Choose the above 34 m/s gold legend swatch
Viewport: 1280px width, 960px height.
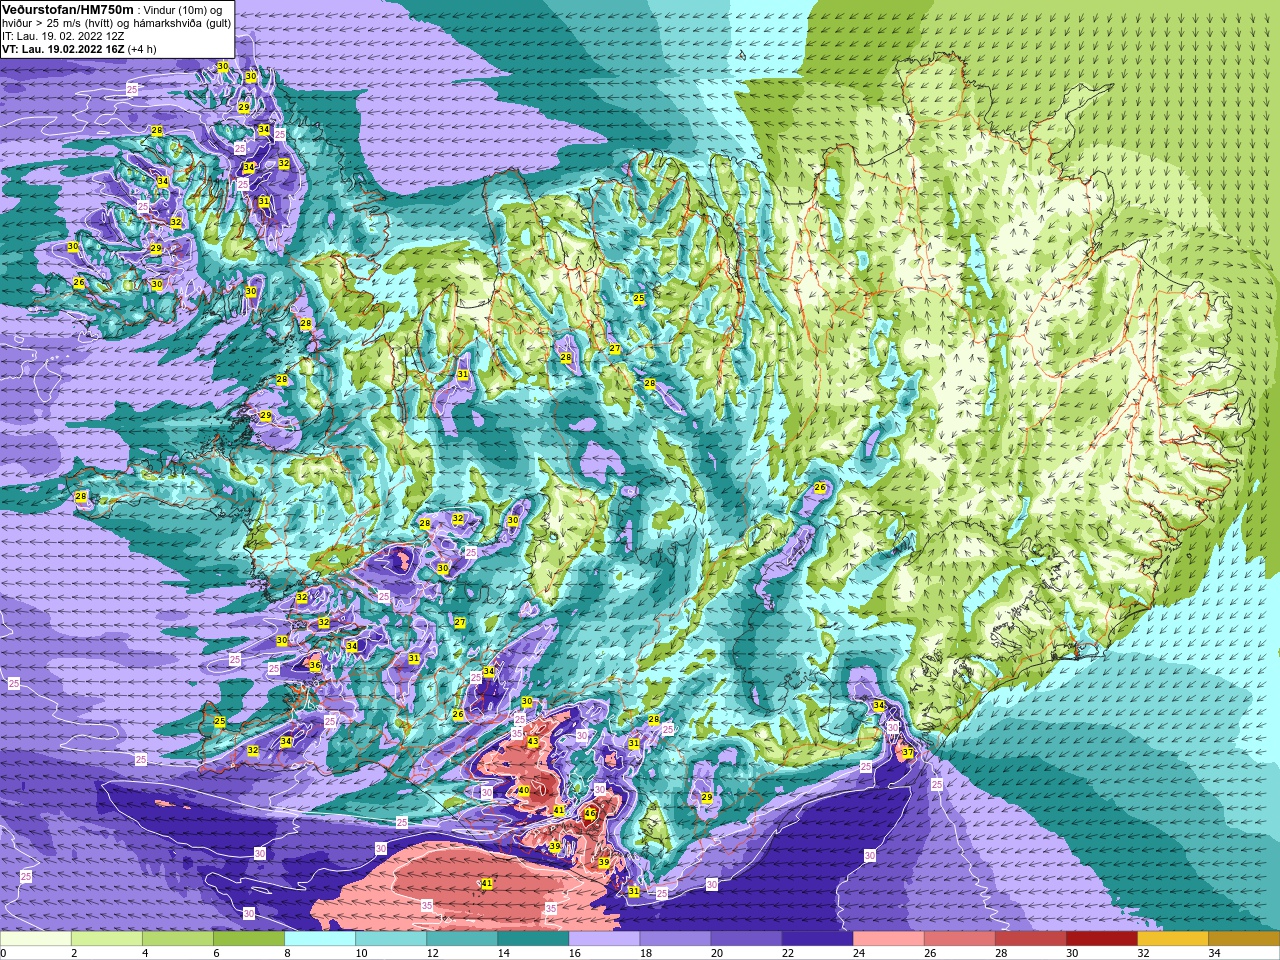pyautogui.click(x=1243, y=939)
